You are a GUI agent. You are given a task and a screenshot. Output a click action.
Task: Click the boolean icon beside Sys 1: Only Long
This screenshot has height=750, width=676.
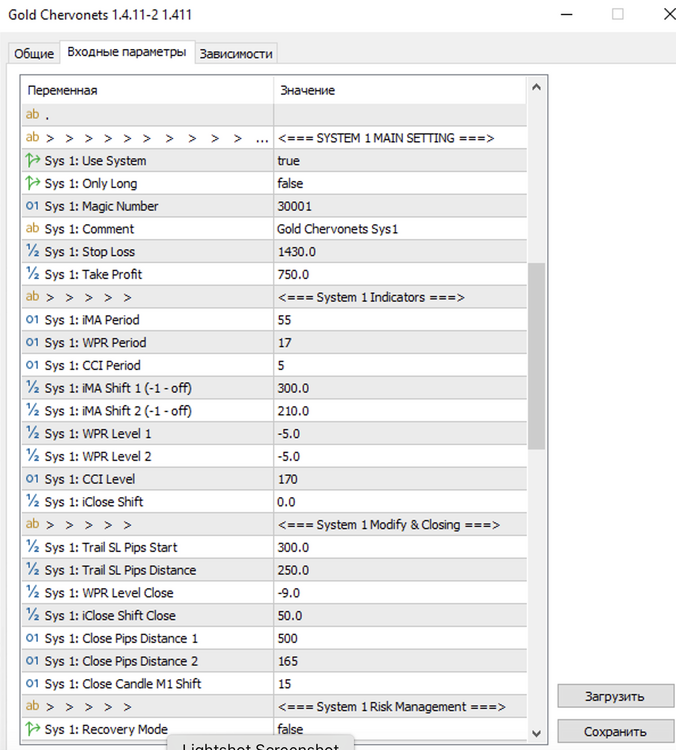33,183
